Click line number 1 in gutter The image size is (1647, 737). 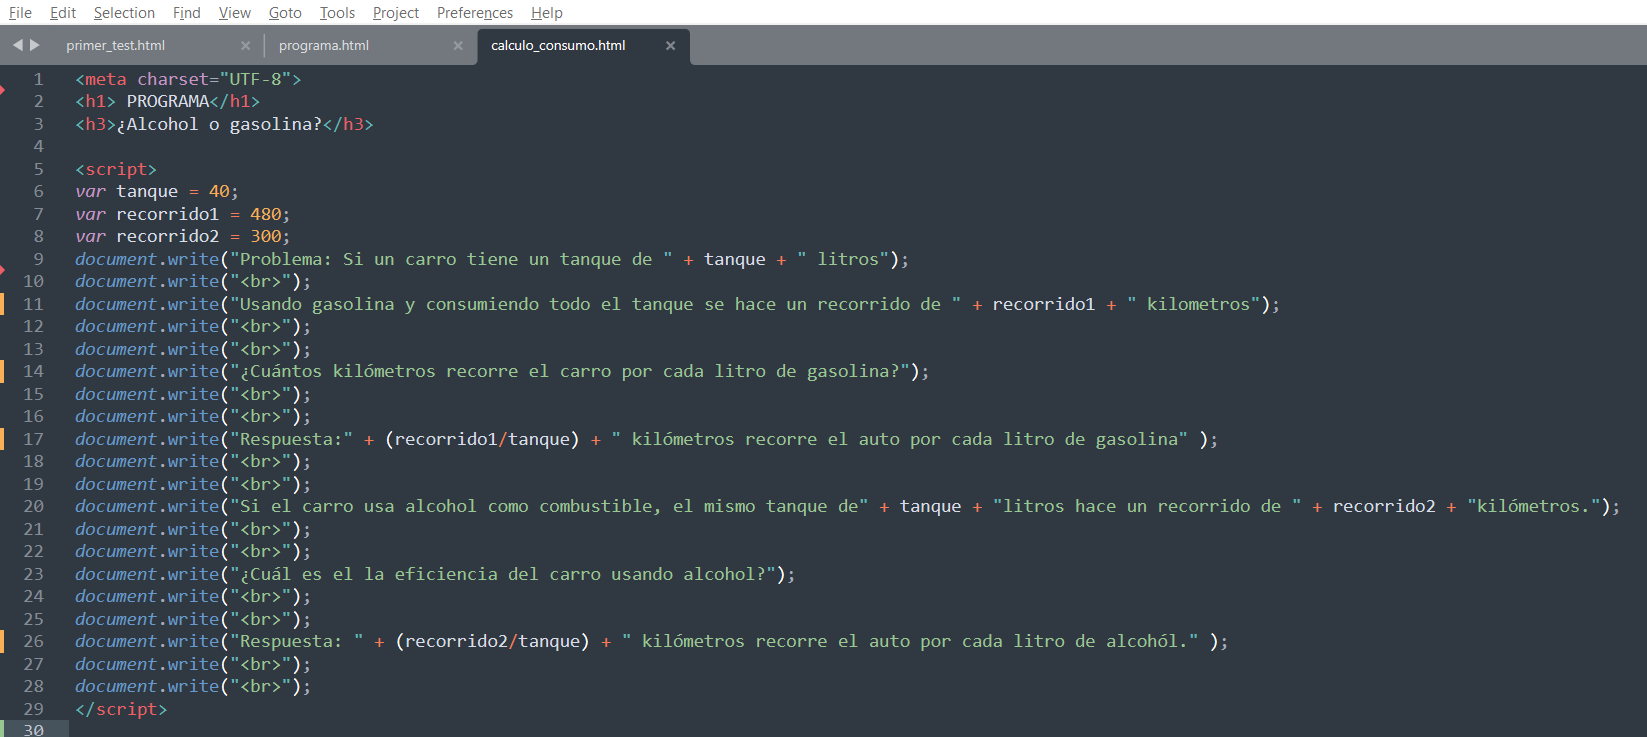click(x=38, y=79)
